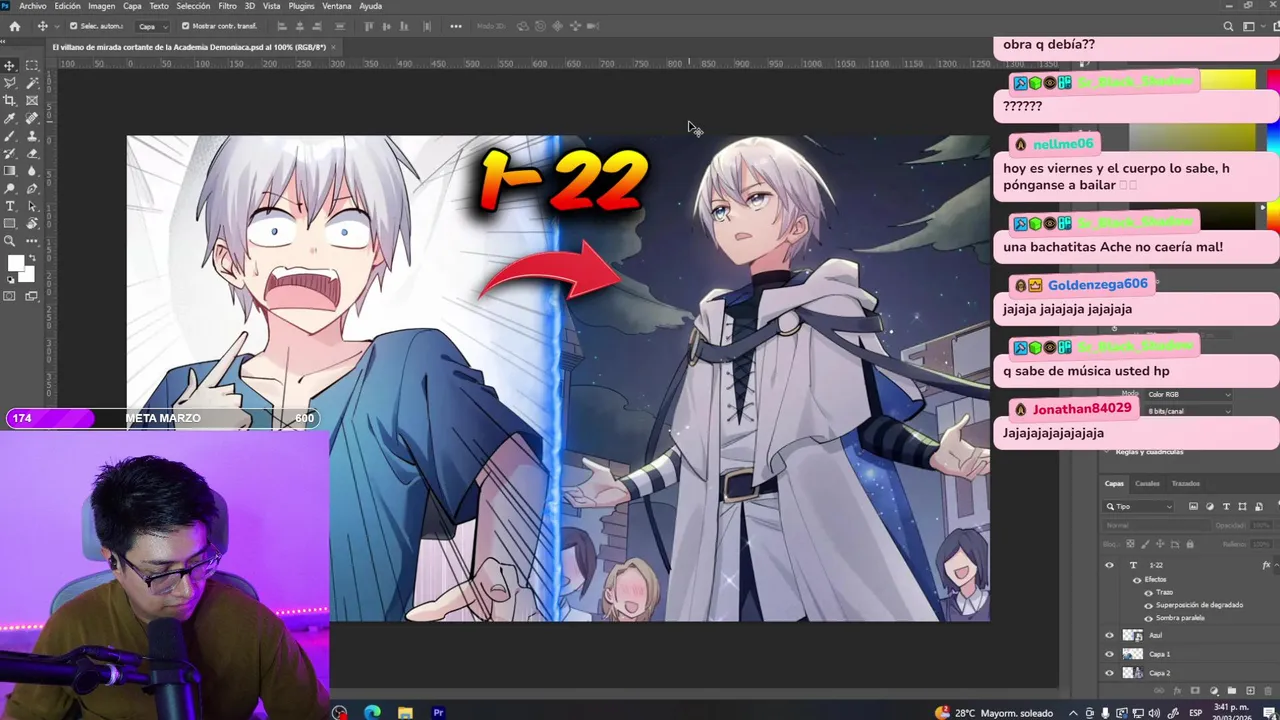Image resolution: width=1280 pixels, height=720 pixels.
Task: Hide the Efectos group of the t-22 layer
Action: click(1136, 580)
